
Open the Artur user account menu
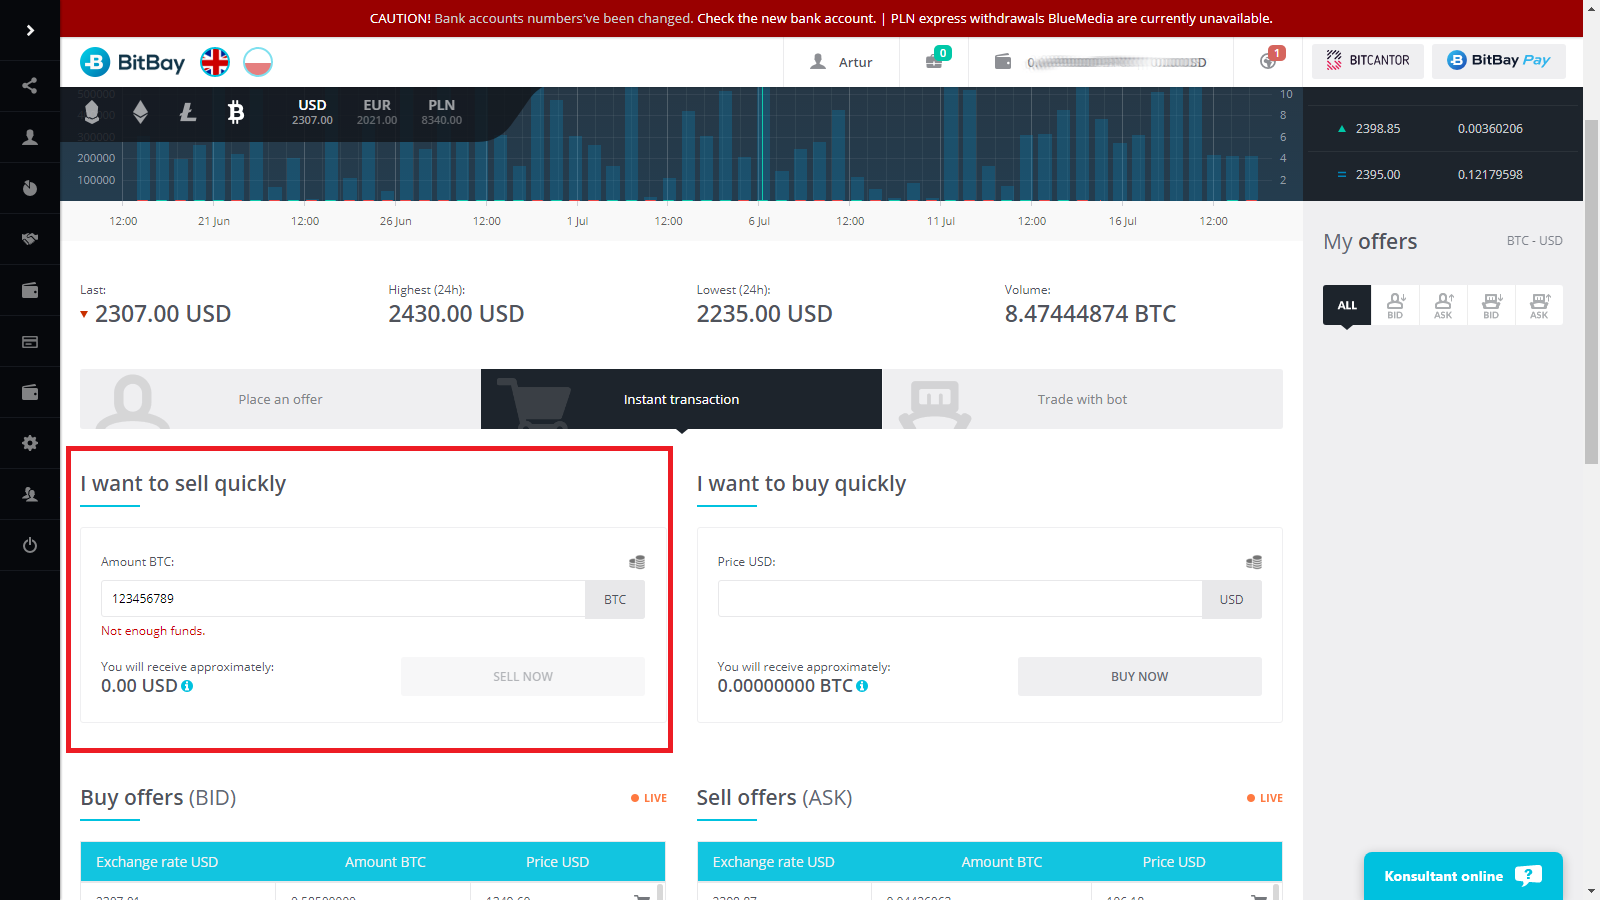841,62
